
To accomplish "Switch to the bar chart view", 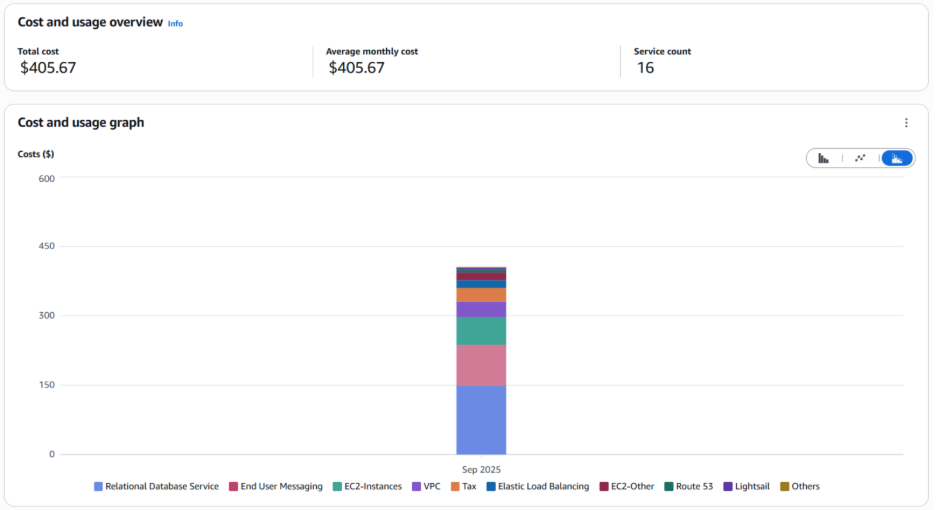I will click(823, 158).
